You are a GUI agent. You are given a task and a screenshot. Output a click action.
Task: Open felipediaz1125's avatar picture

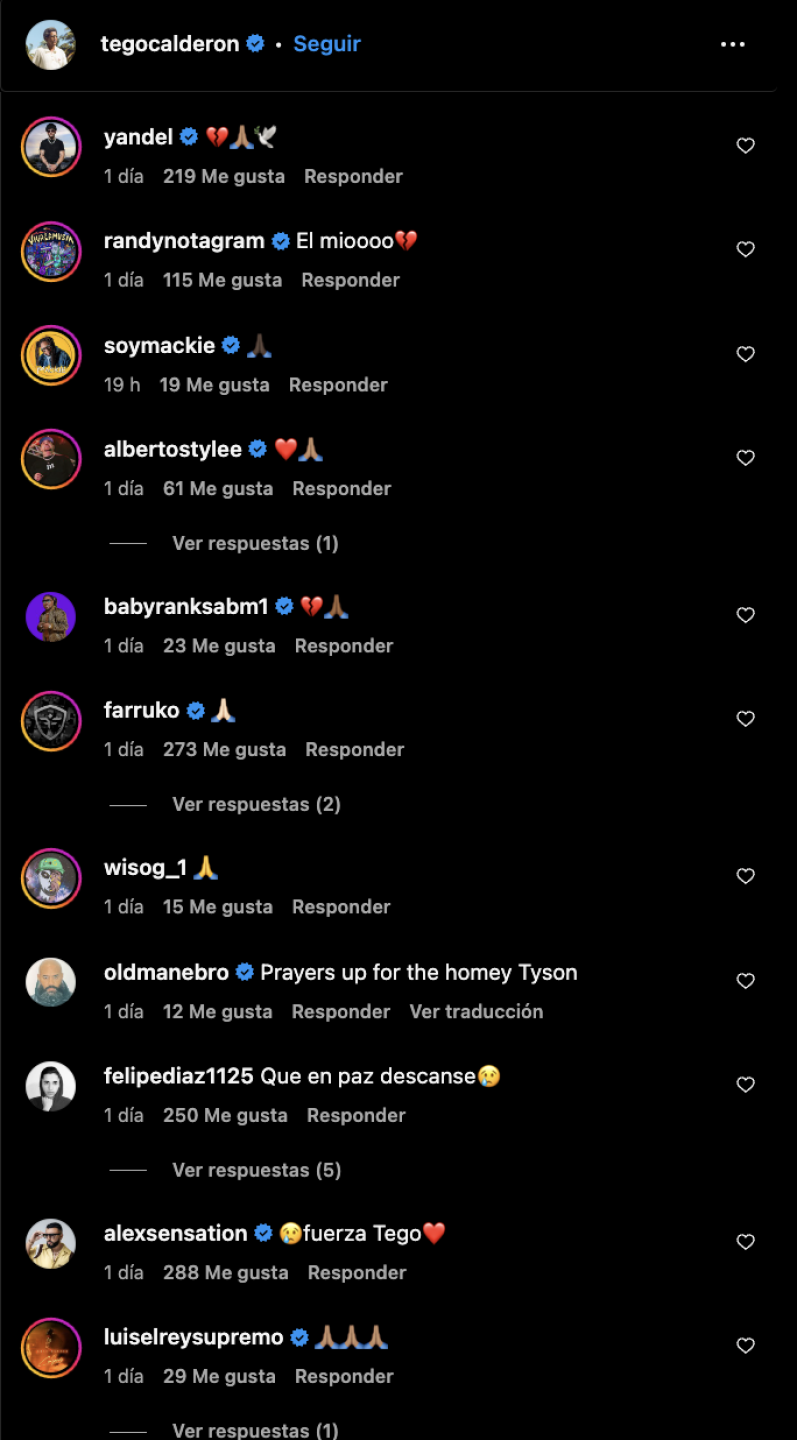pos(51,1086)
